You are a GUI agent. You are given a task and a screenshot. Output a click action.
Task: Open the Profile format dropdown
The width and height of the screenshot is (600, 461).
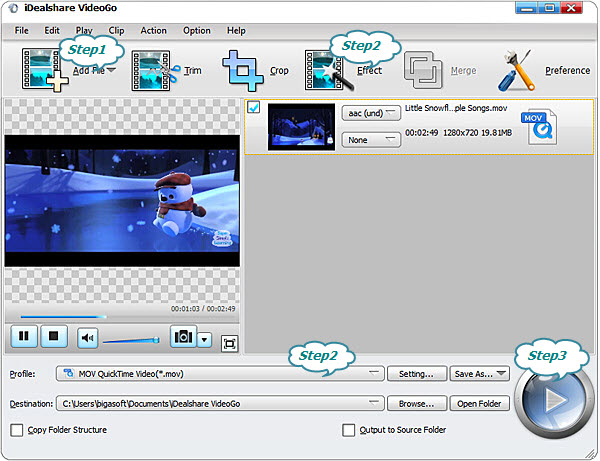[220, 373]
